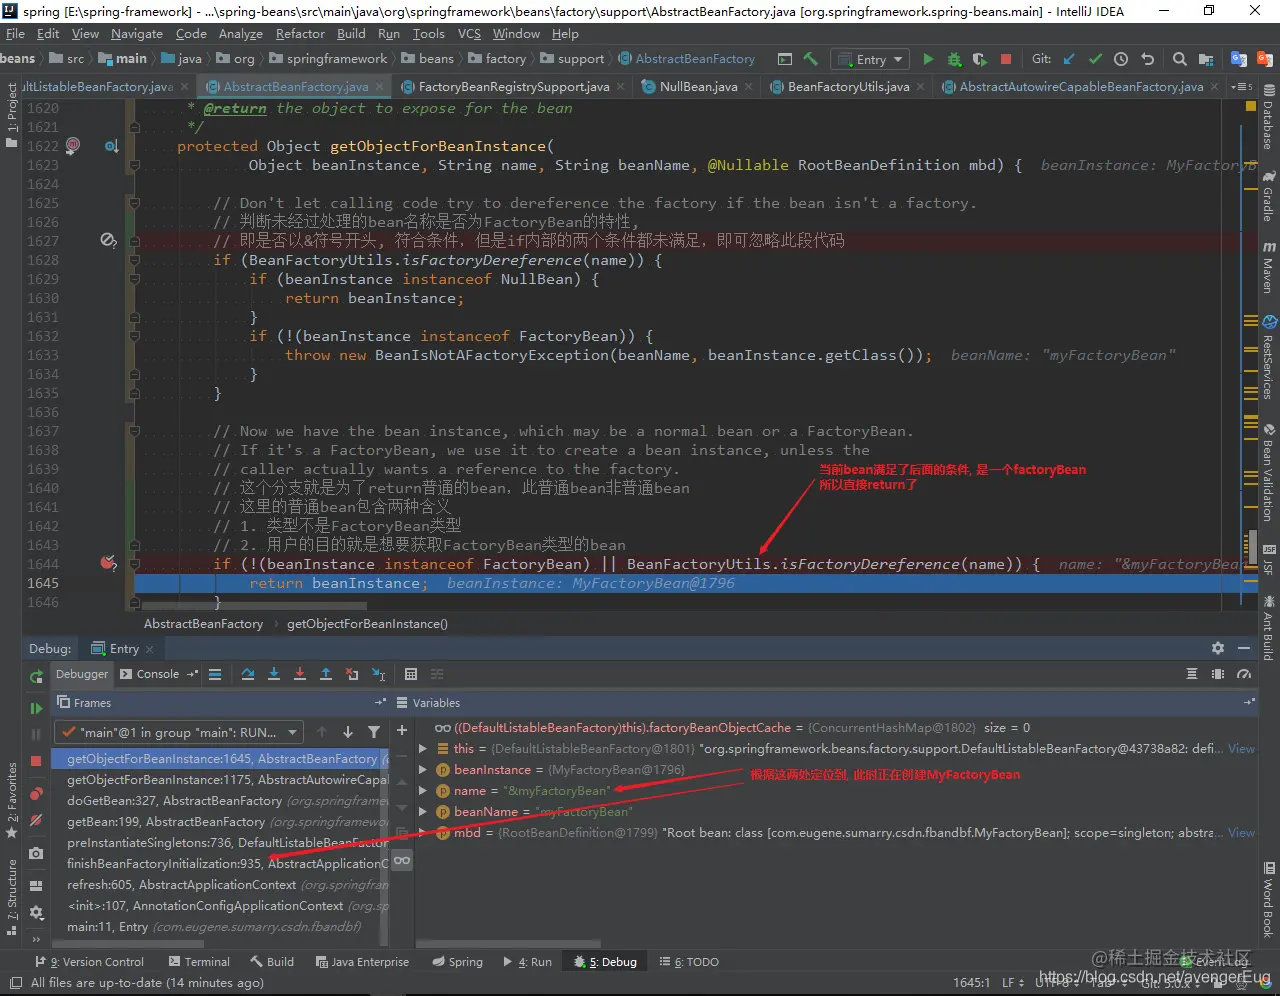Close the Entry debug session tab
This screenshot has width=1280, height=996.
pyautogui.click(x=149, y=649)
